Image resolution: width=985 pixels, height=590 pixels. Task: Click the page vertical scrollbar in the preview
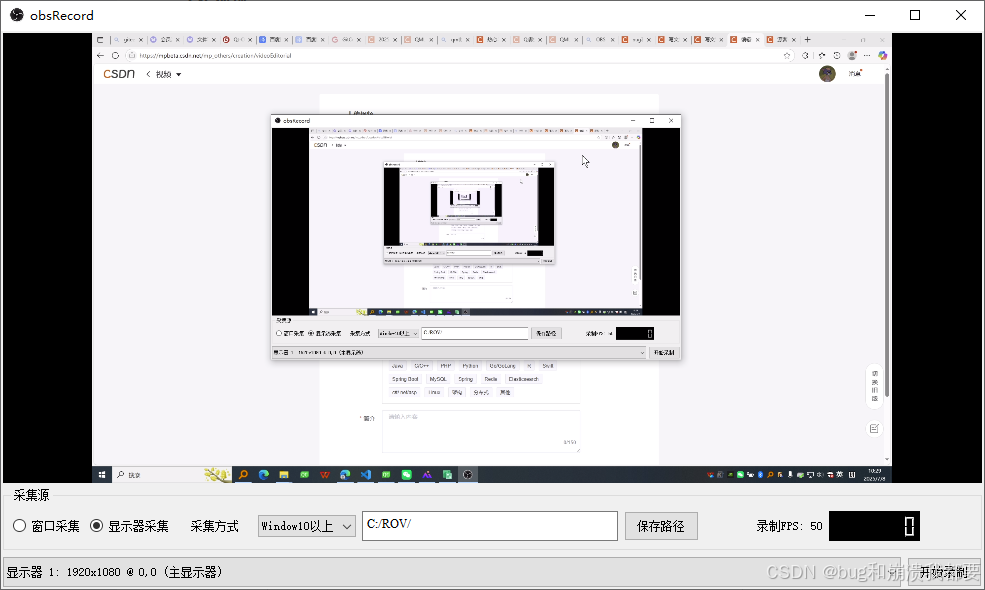pos(886,236)
